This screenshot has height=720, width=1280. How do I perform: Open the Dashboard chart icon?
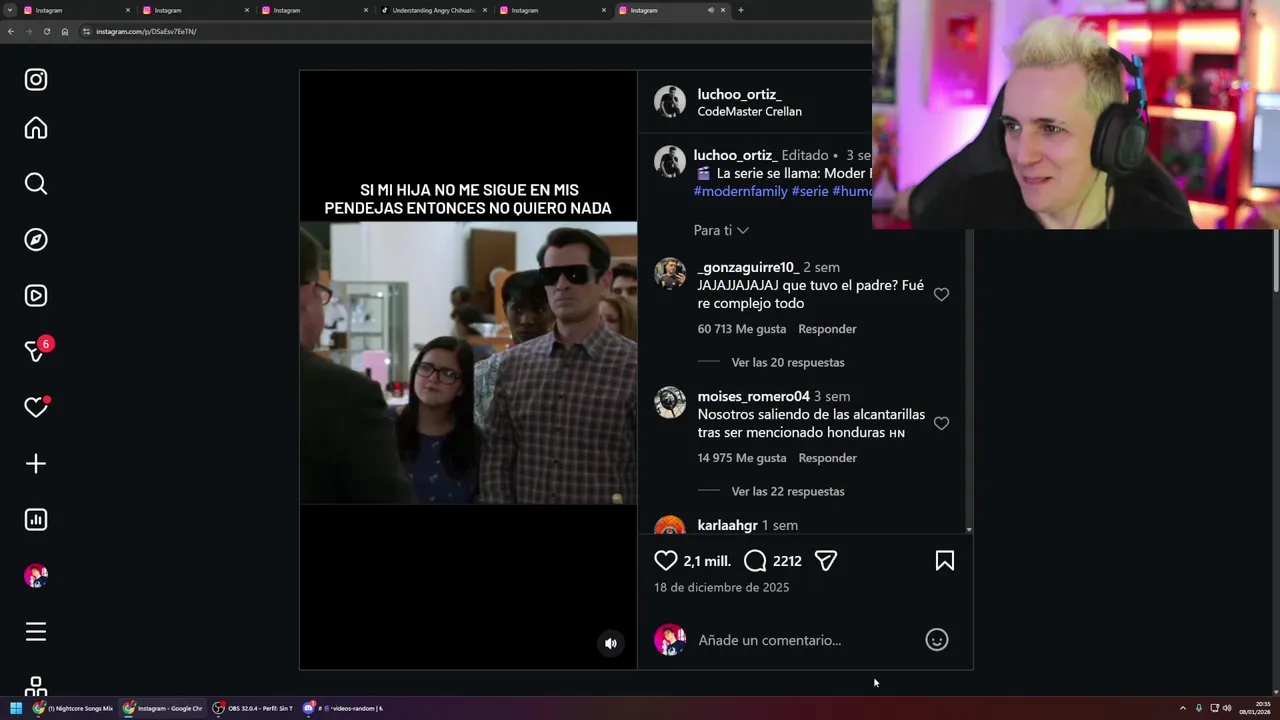pyautogui.click(x=36, y=520)
